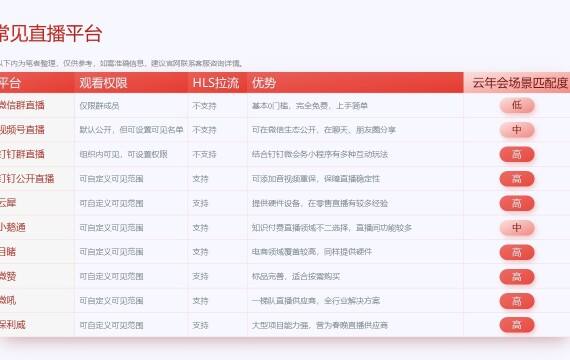
Task: Select 可自定义可见范围 in the 云犀 row
Action: (x=111, y=203)
